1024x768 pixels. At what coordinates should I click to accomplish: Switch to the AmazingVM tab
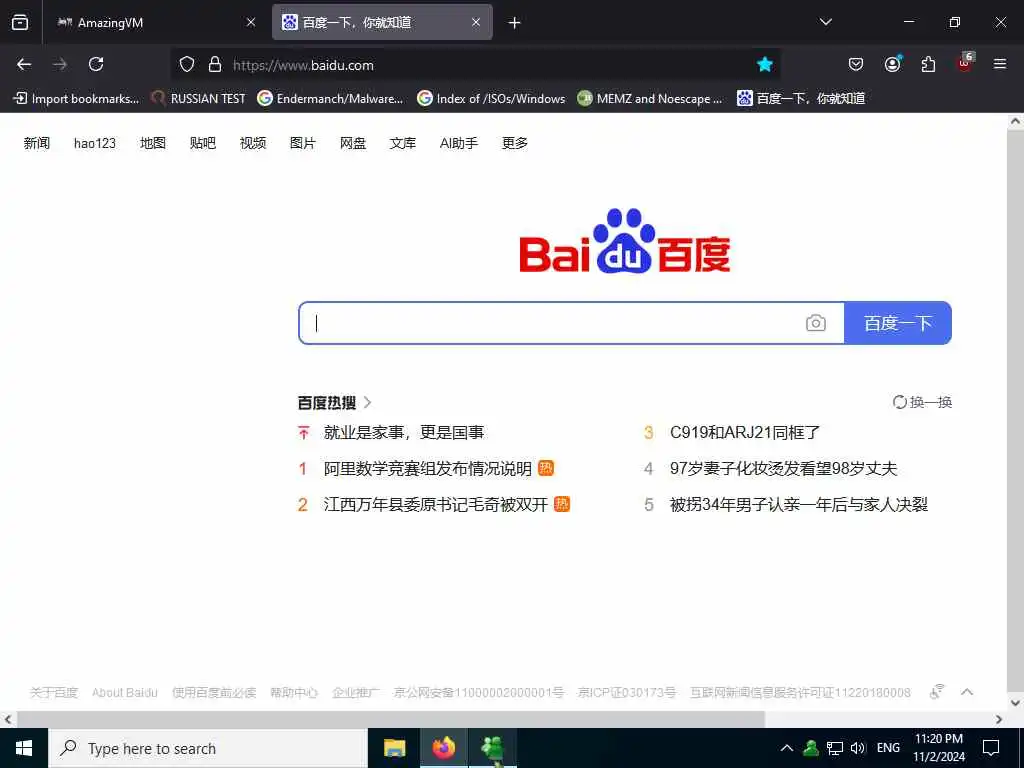click(157, 23)
